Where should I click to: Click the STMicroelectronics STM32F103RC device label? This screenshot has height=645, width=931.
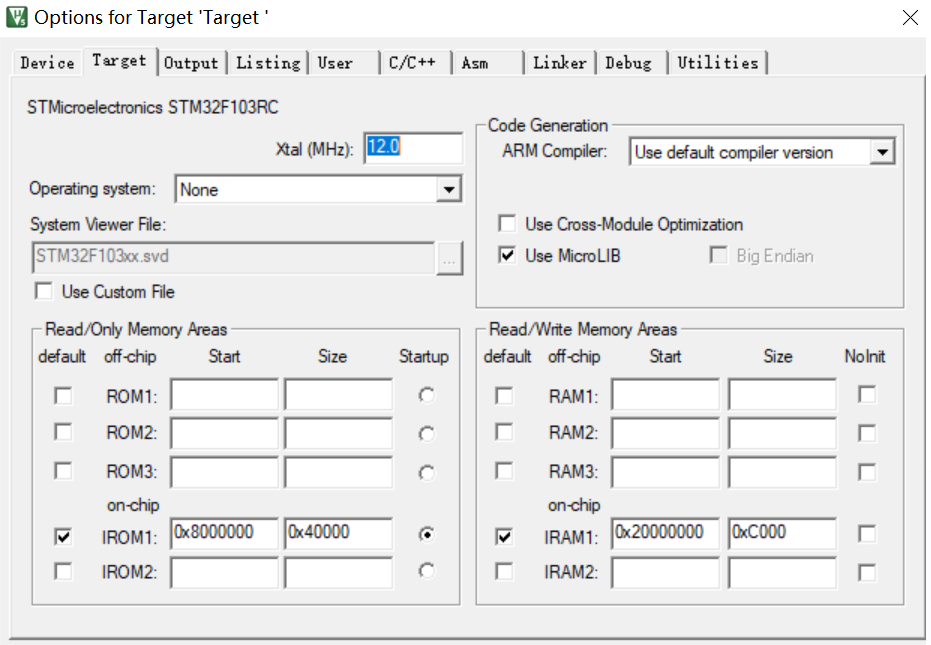pyautogui.click(x=153, y=108)
